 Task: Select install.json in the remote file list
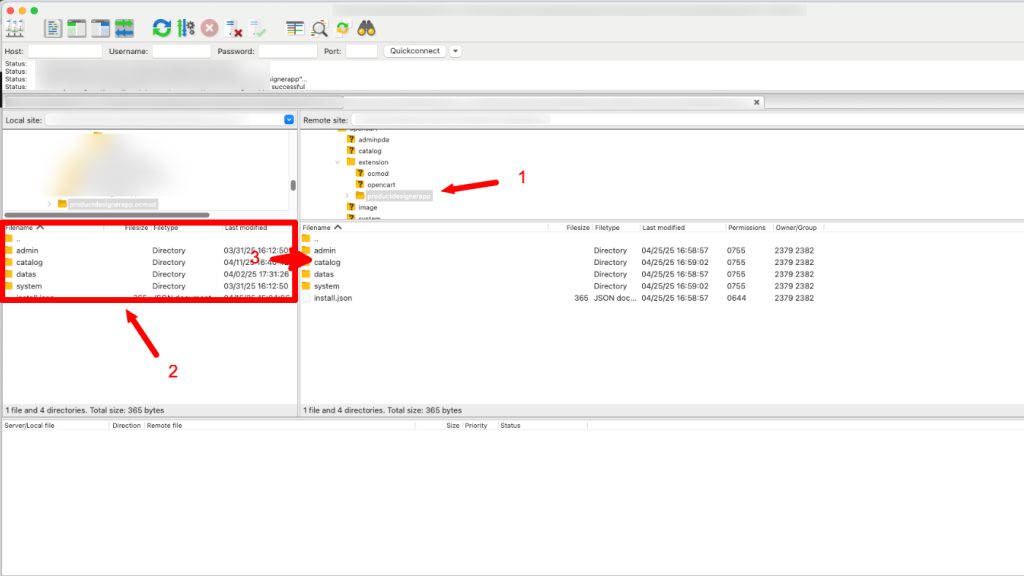pos(332,298)
